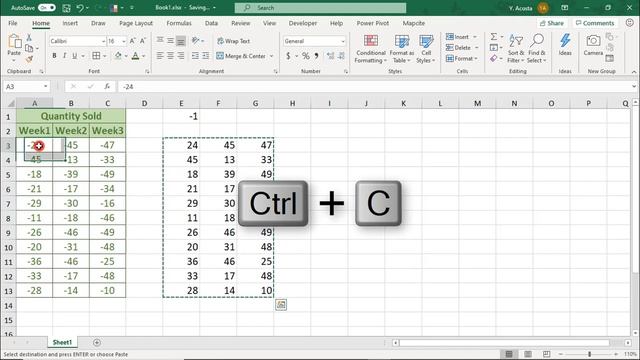This screenshot has height=360, width=640.
Task: Apply Percent Style format
Action: (x=306, y=56)
